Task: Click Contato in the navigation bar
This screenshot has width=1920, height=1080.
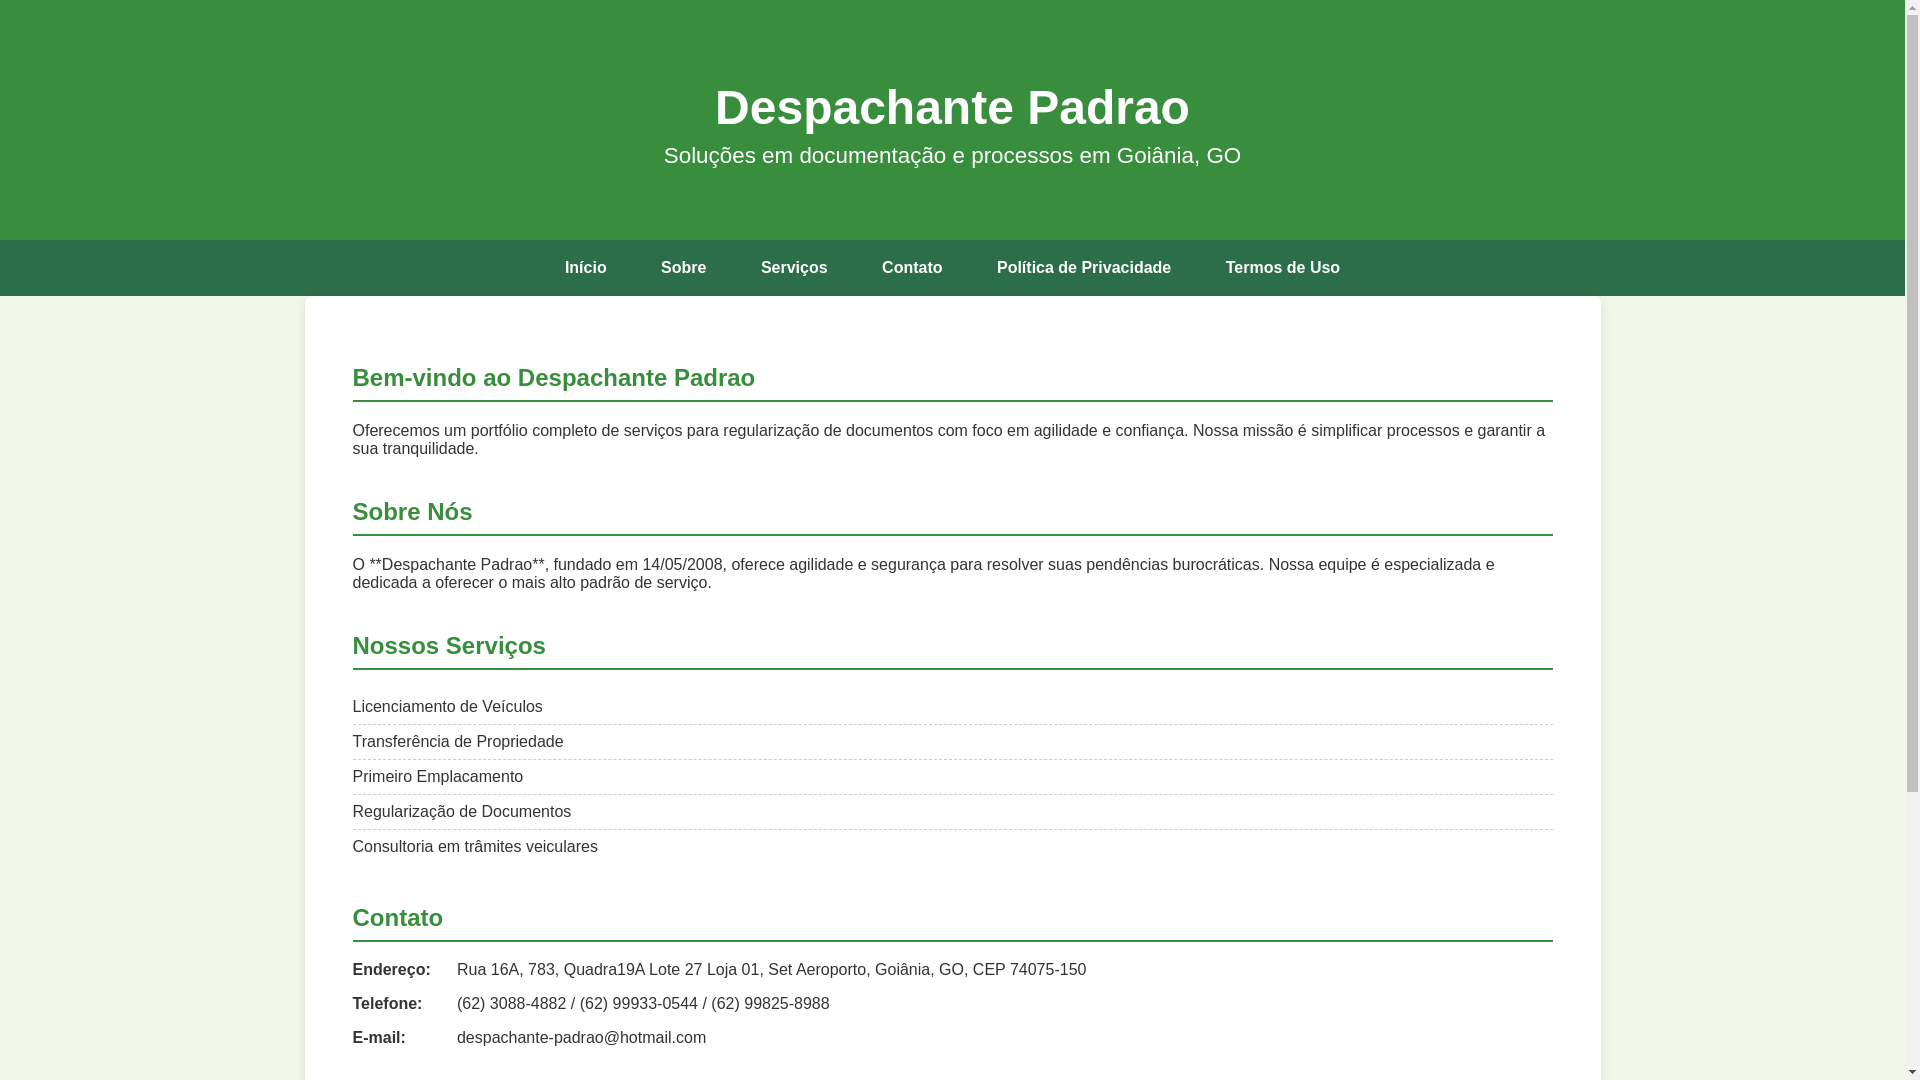Action: pyautogui.click(x=912, y=268)
